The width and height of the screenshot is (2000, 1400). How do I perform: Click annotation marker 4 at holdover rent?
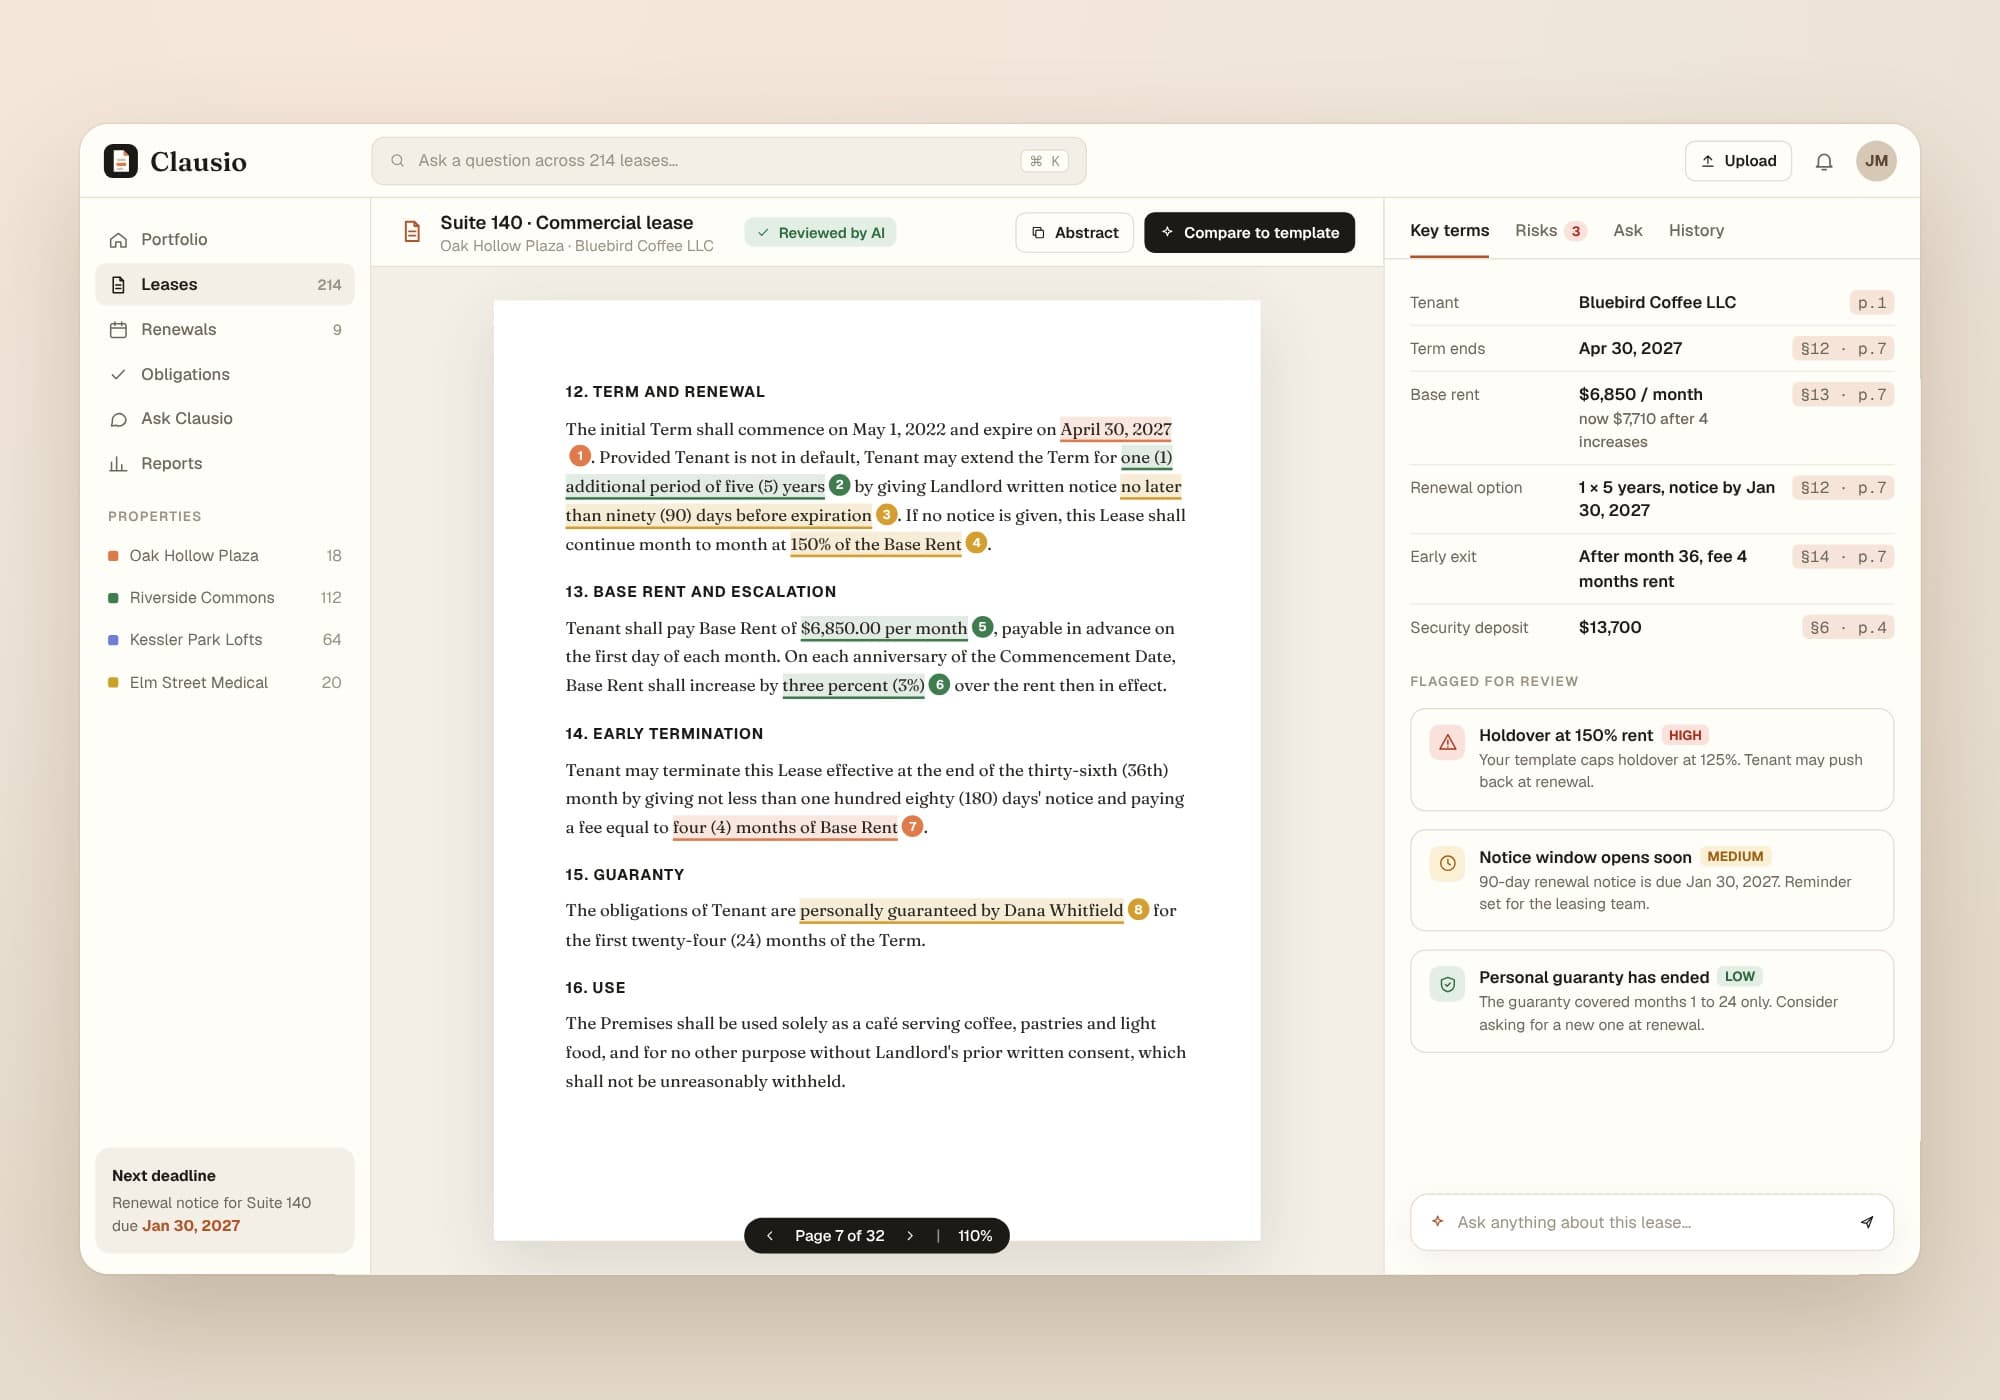[976, 543]
